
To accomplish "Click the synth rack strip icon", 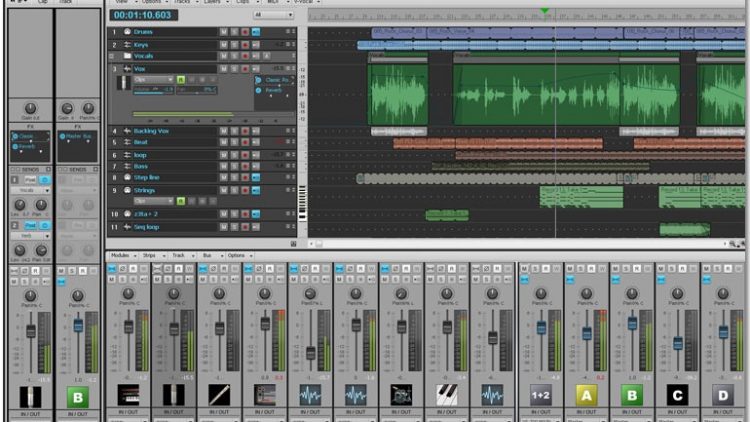I will pyautogui.click(x=265, y=395).
